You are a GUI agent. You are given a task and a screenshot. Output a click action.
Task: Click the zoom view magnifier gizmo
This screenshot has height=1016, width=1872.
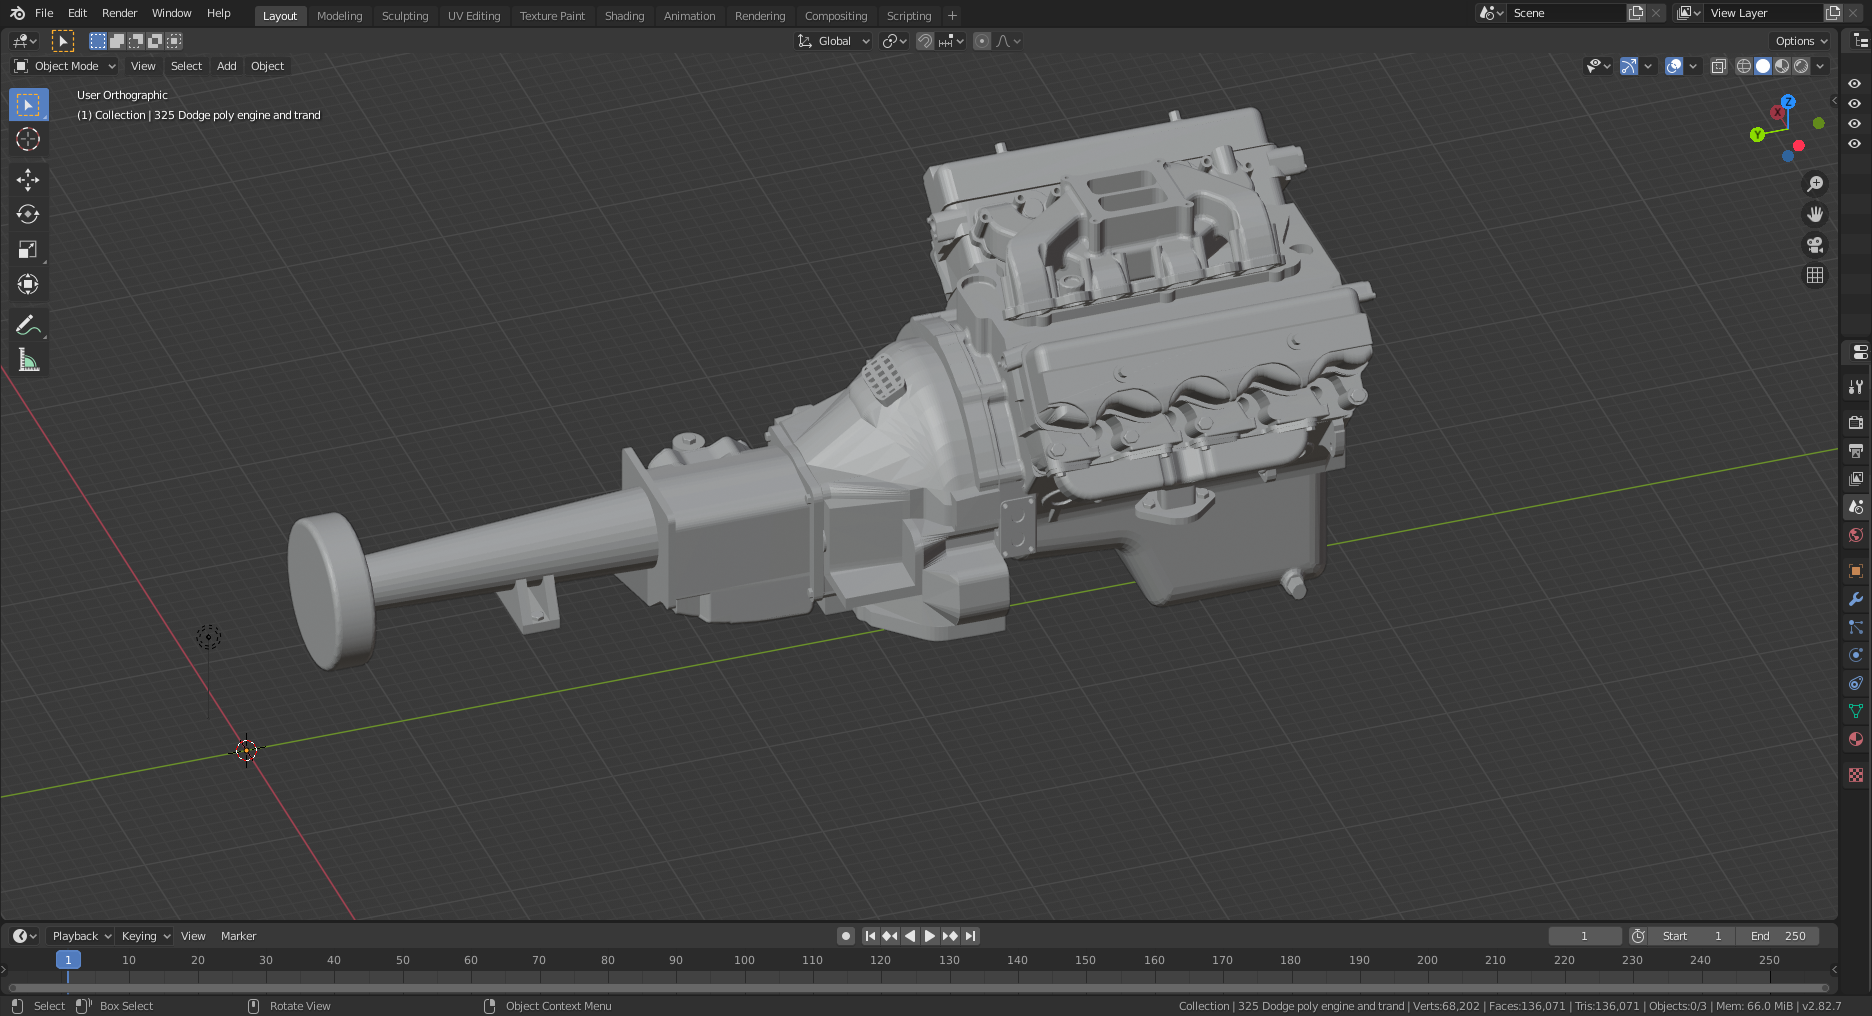tap(1815, 184)
